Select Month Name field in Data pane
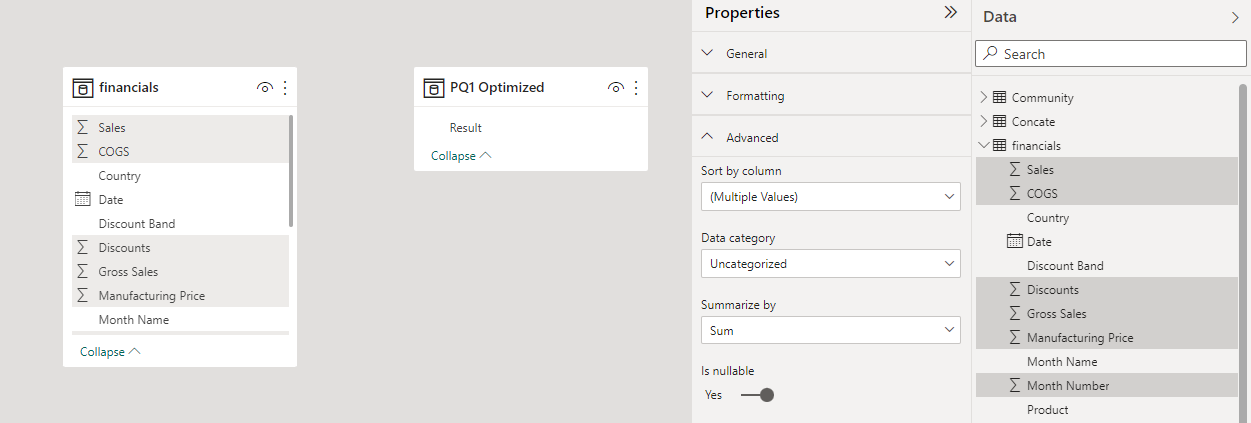 pos(1062,362)
